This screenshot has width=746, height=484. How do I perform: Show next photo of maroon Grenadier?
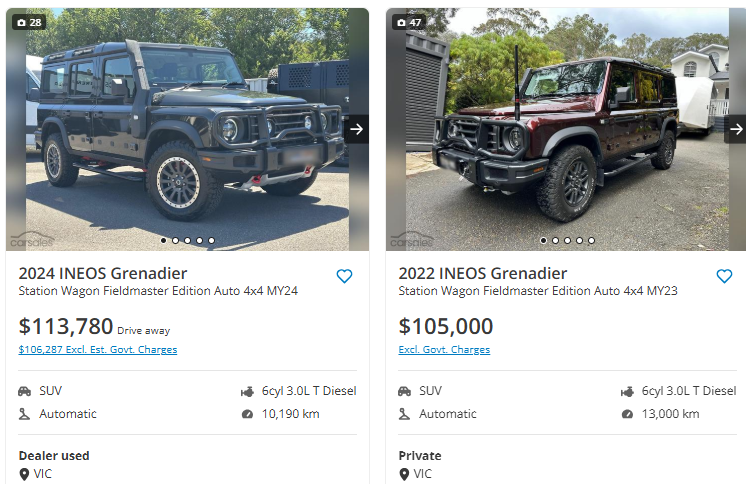(x=735, y=129)
